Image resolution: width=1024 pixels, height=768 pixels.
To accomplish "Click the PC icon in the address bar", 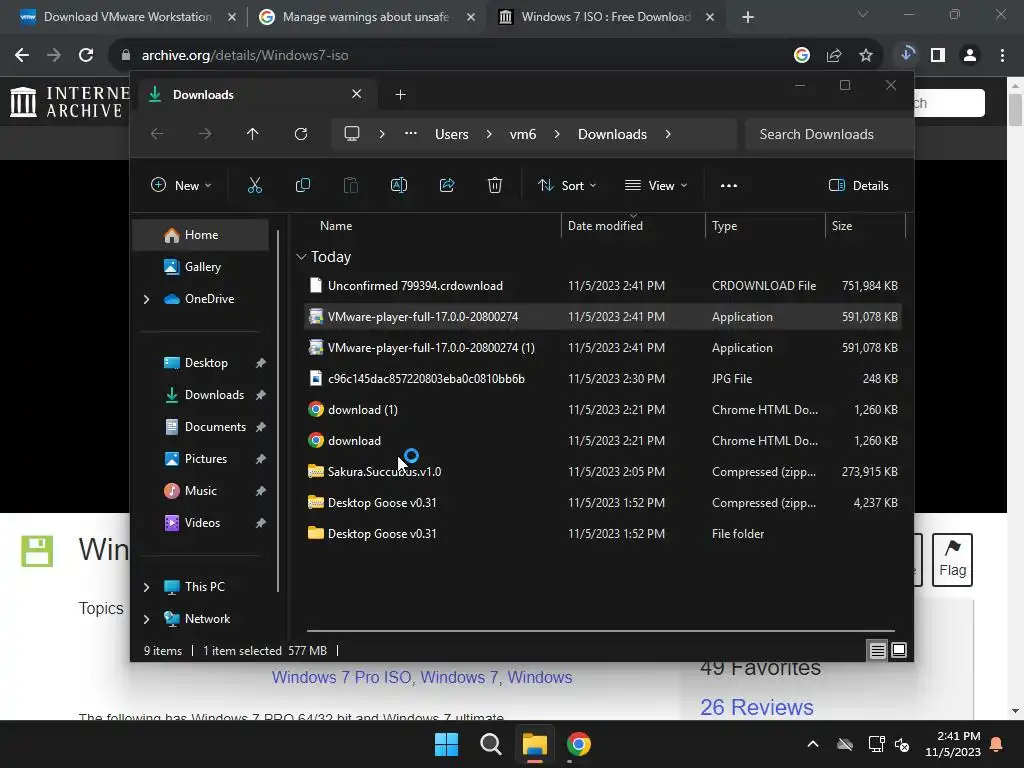I will (352, 134).
